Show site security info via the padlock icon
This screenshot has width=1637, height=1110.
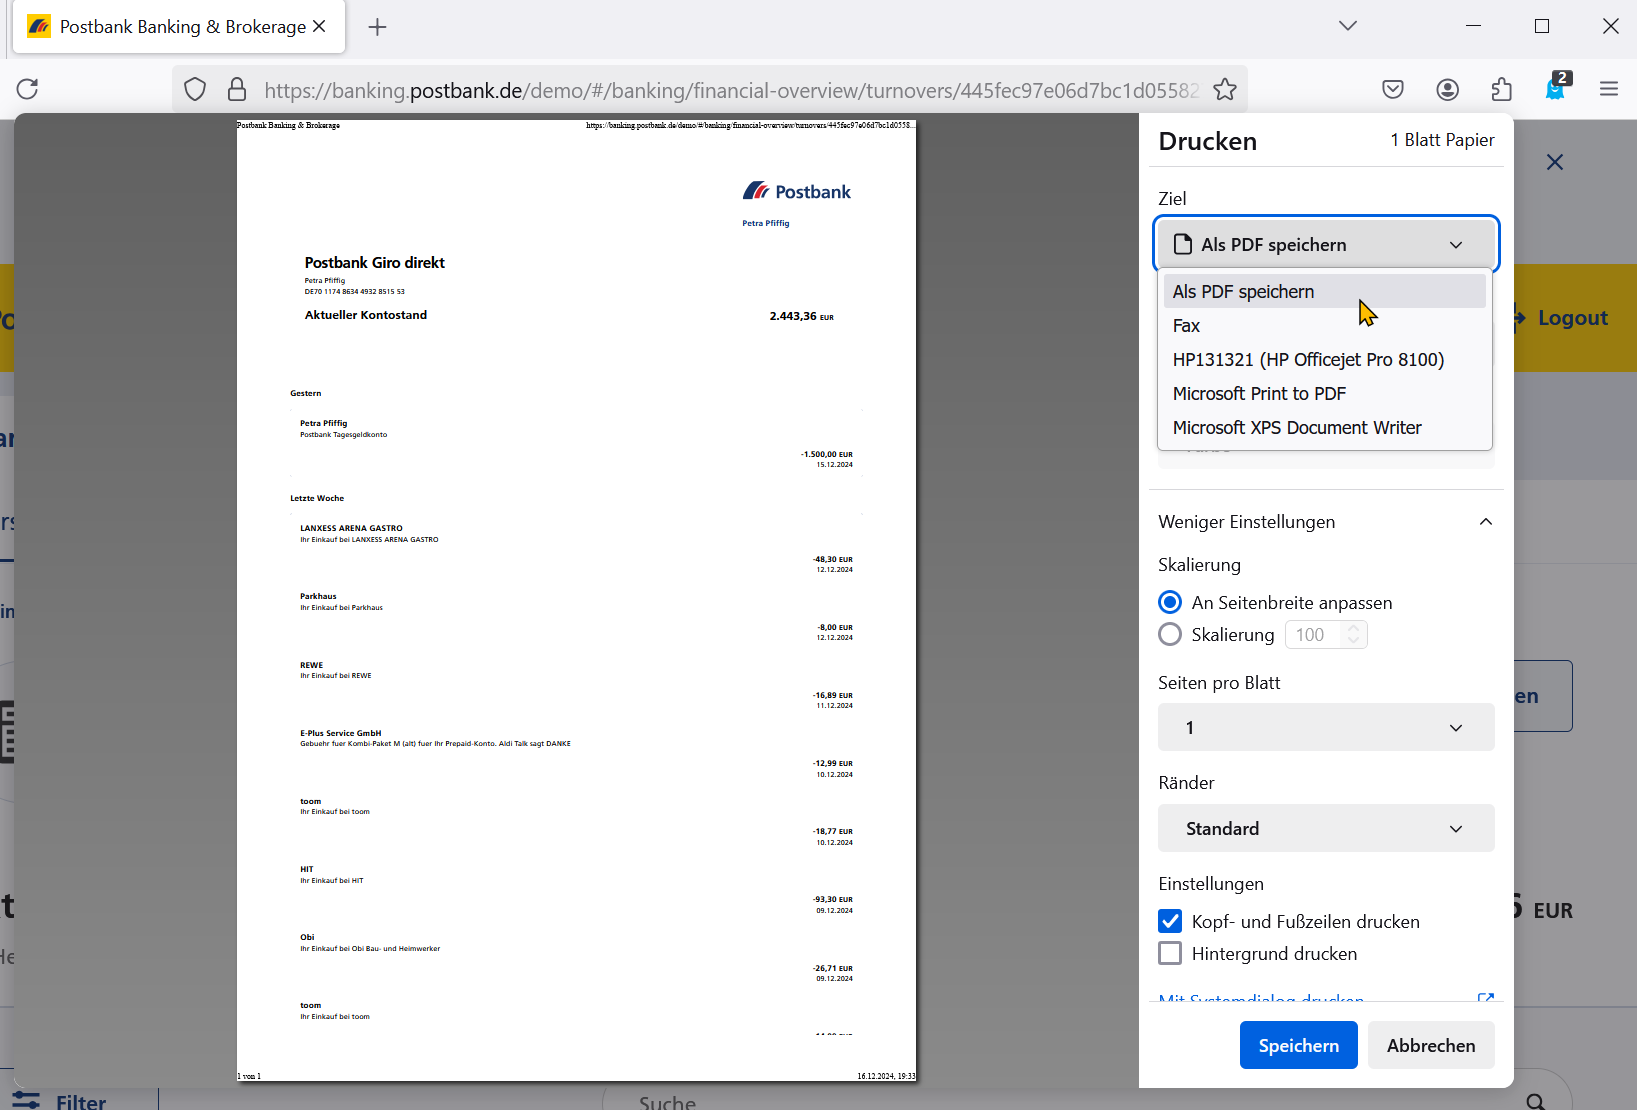(237, 90)
